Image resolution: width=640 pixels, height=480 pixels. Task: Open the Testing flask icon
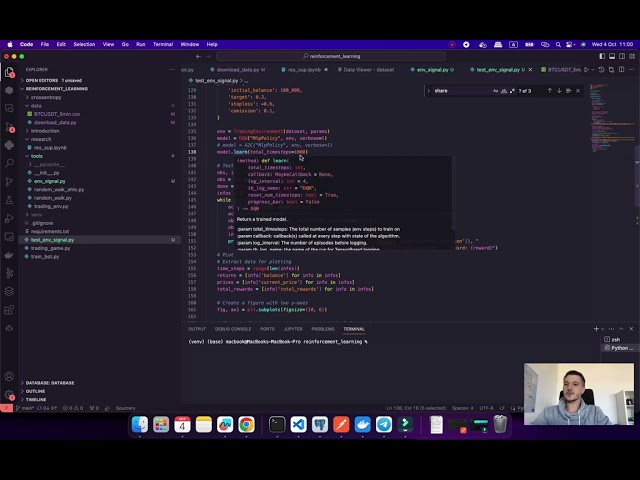[x=9, y=200]
